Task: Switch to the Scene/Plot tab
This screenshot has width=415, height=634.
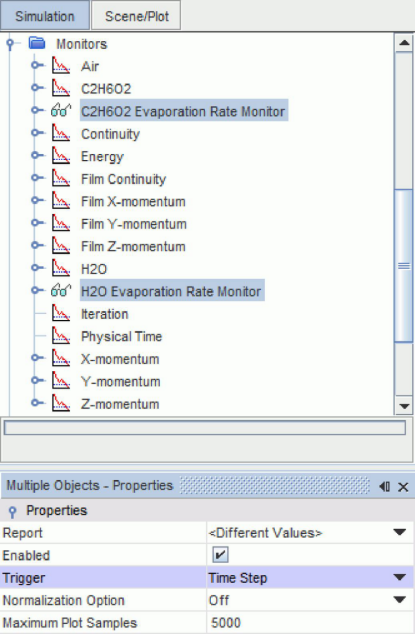Action: (136, 16)
